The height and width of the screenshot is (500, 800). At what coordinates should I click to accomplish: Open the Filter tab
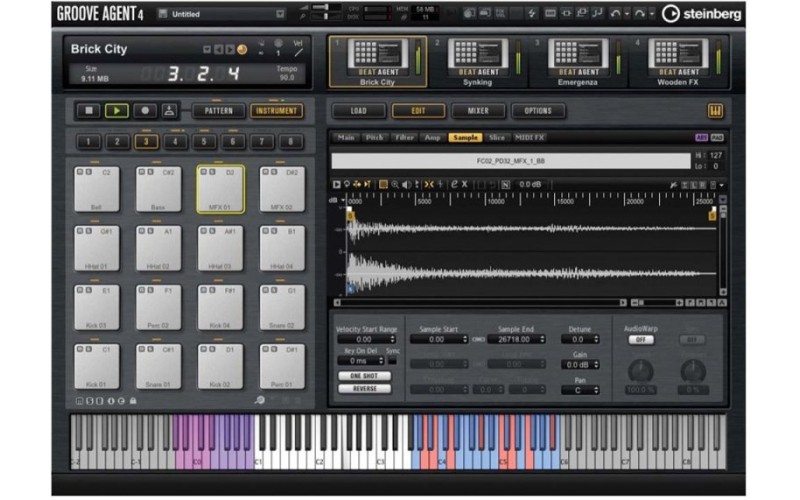404,137
